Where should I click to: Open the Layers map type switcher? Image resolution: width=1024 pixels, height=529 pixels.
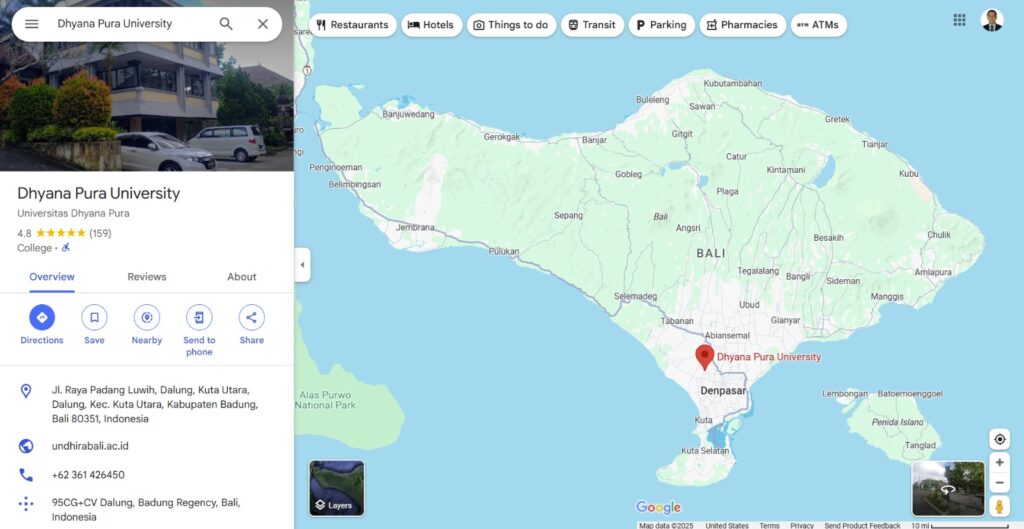coord(337,487)
